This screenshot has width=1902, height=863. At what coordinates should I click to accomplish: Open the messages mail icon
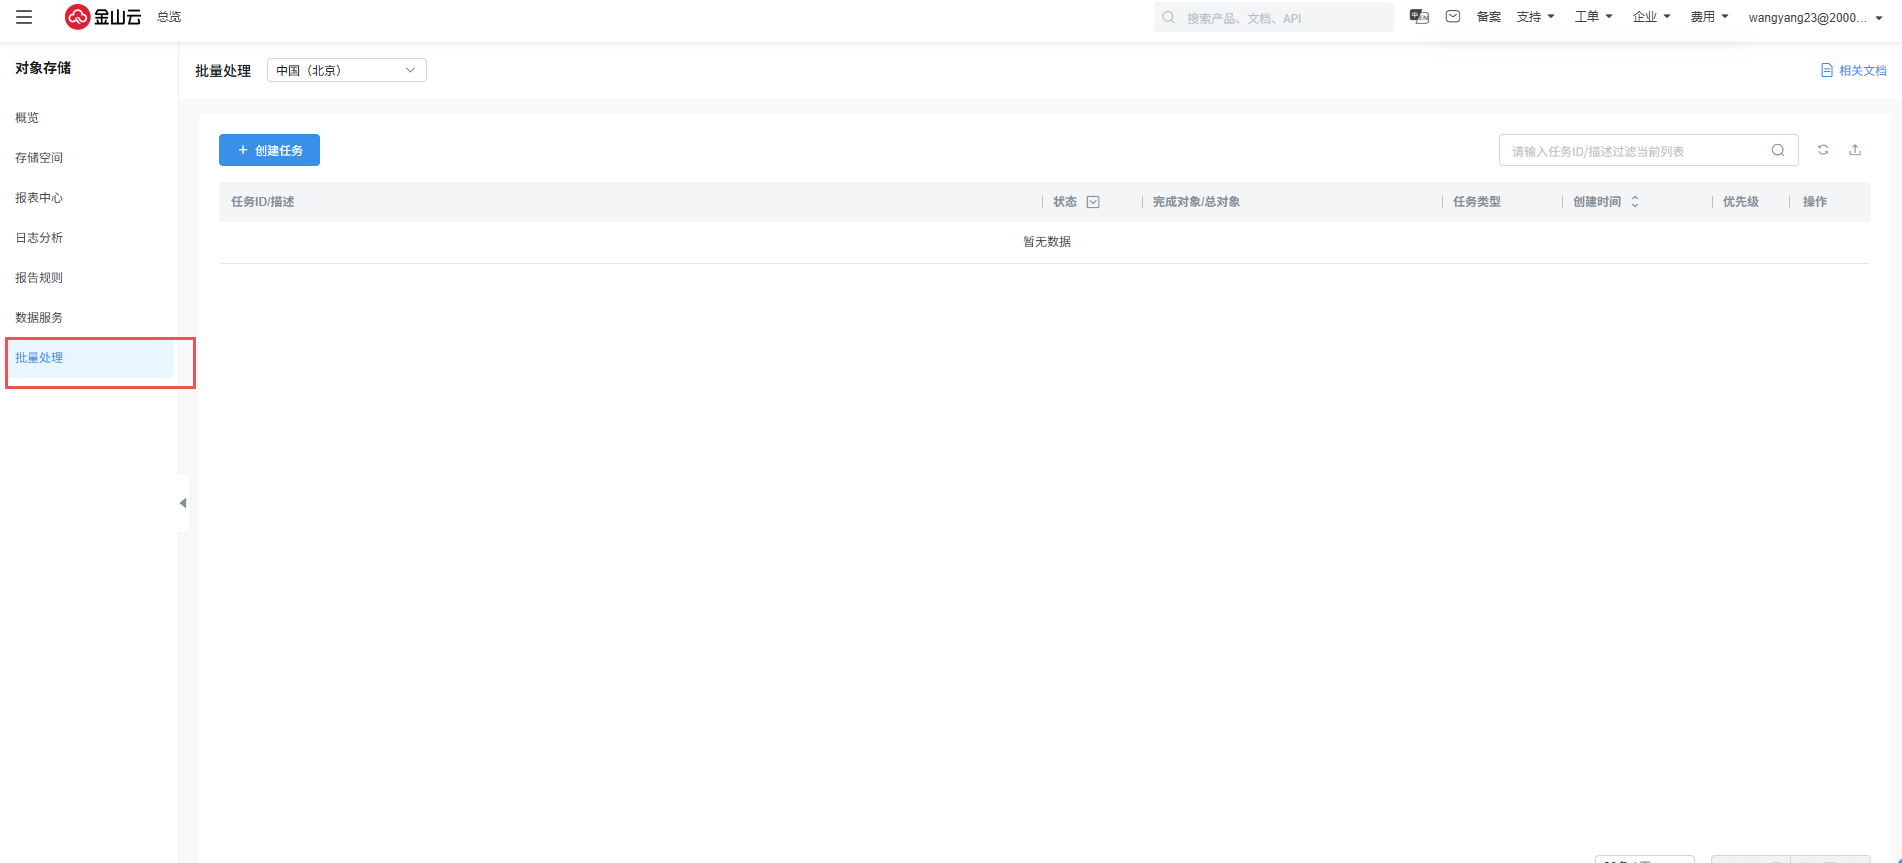(1453, 16)
